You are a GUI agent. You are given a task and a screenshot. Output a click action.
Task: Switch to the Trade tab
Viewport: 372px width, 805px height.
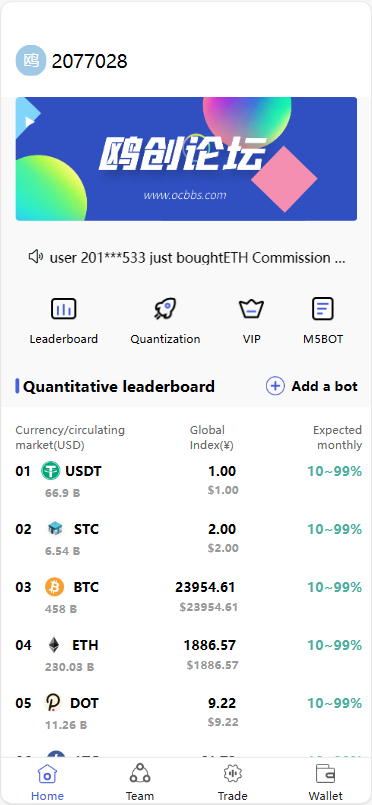coord(232,782)
